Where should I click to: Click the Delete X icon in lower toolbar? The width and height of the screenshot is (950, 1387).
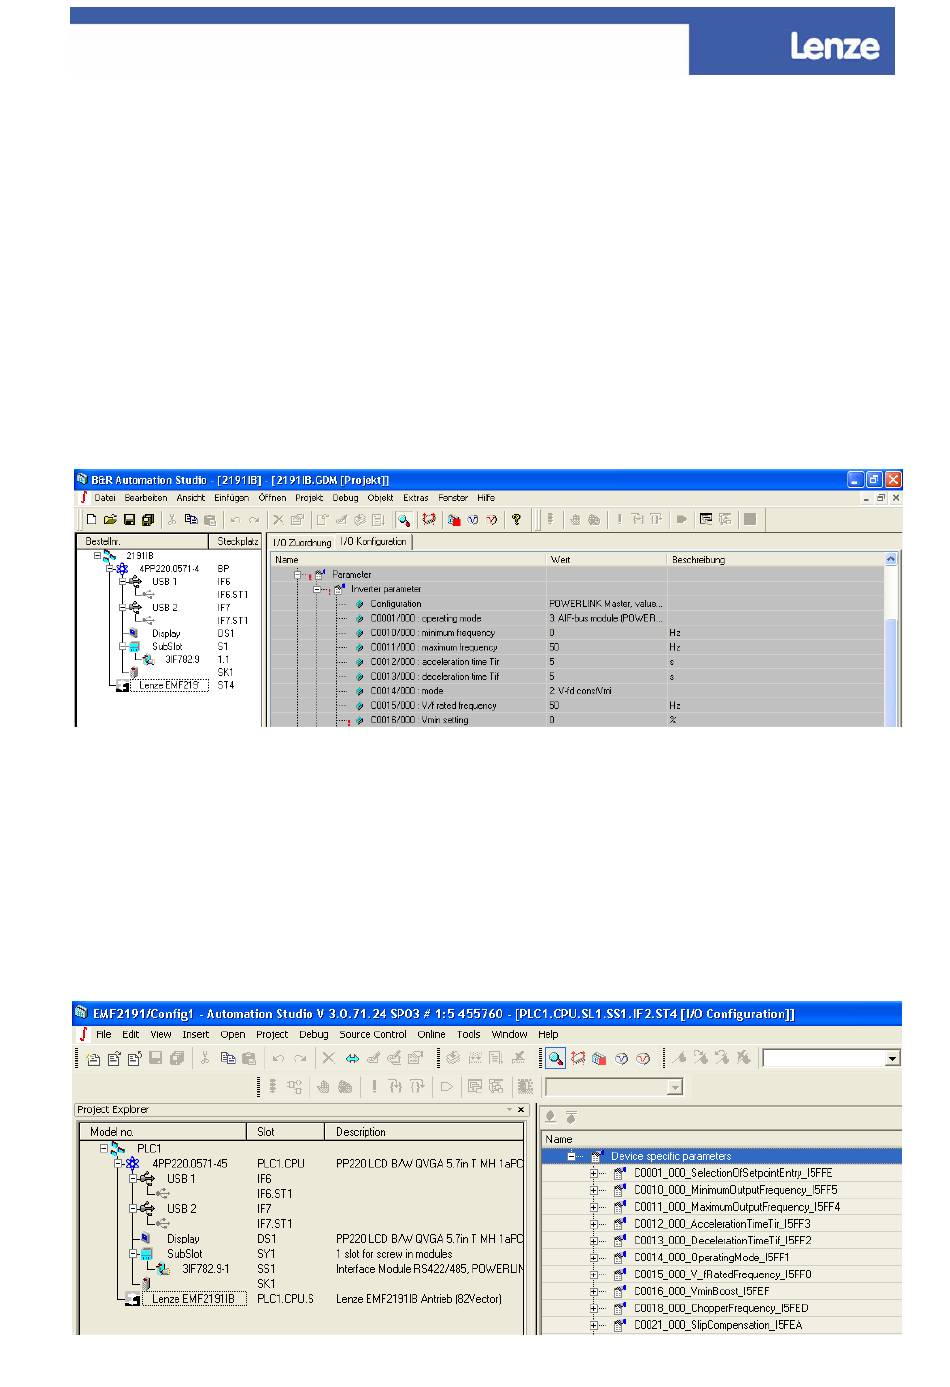pos(328,1058)
